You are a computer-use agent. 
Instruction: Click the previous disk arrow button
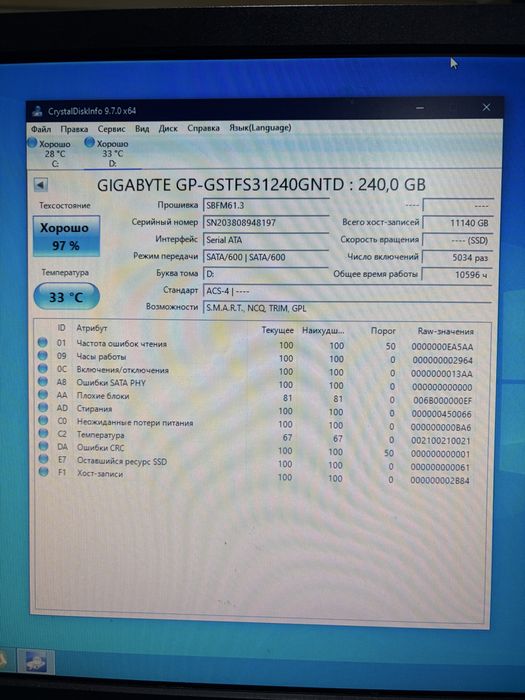coord(41,185)
